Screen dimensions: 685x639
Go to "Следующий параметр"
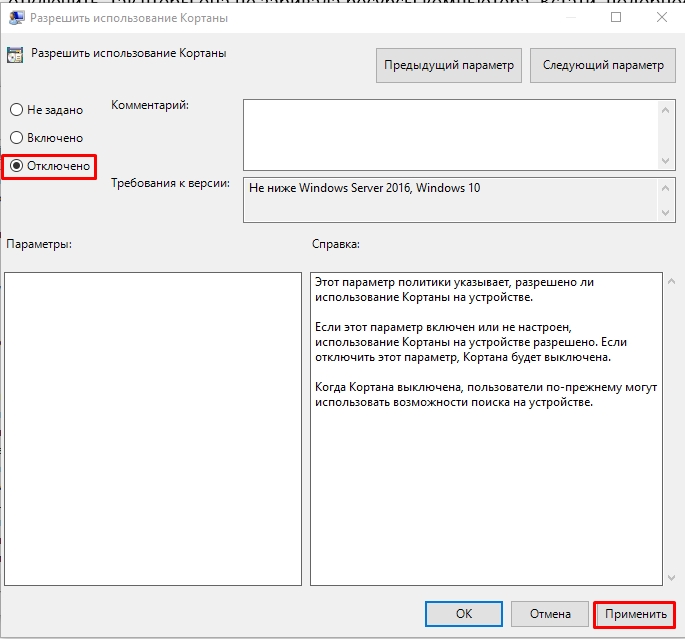pos(603,65)
